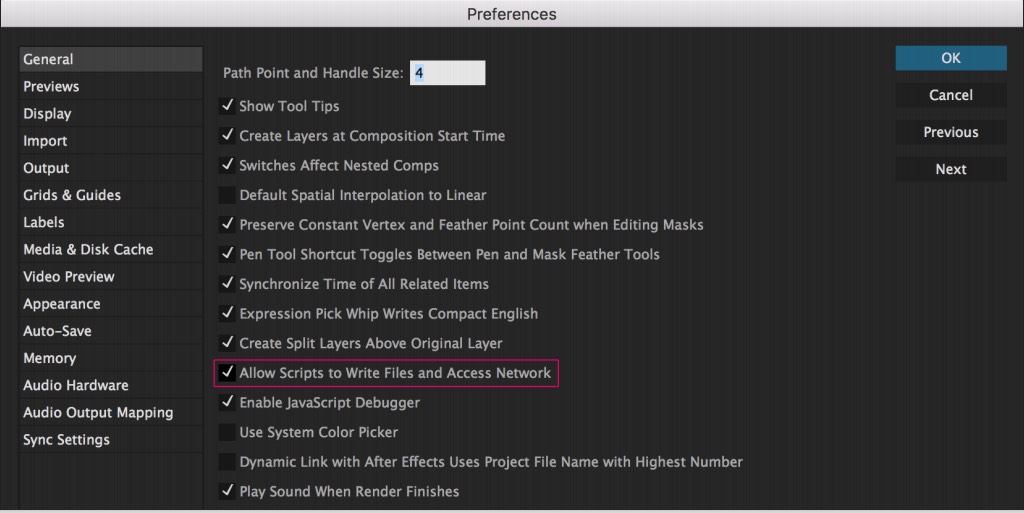Image resolution: width=1024 pixels, height=513 pixels.
Task: Open the Previews preferences category
Action: click(51, 87)
